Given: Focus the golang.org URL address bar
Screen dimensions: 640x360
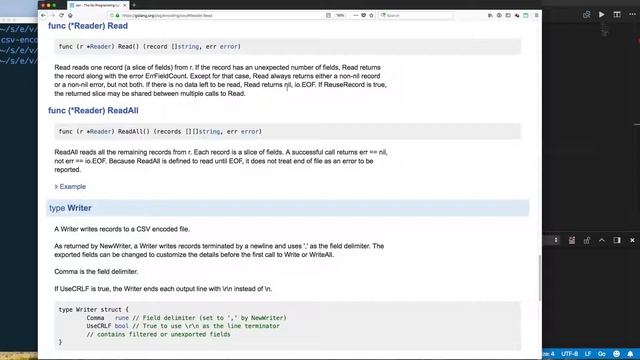Looking at the screenshot, I should coord(220,15).
